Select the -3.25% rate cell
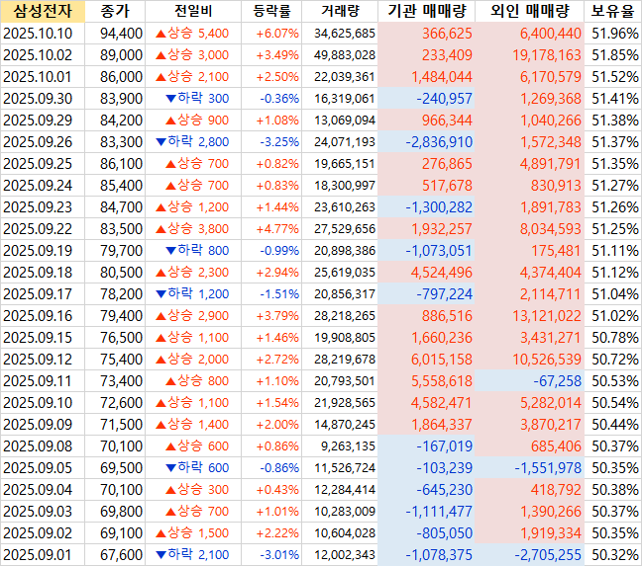The width and height of the screenshot is (642, 566). 271,142
